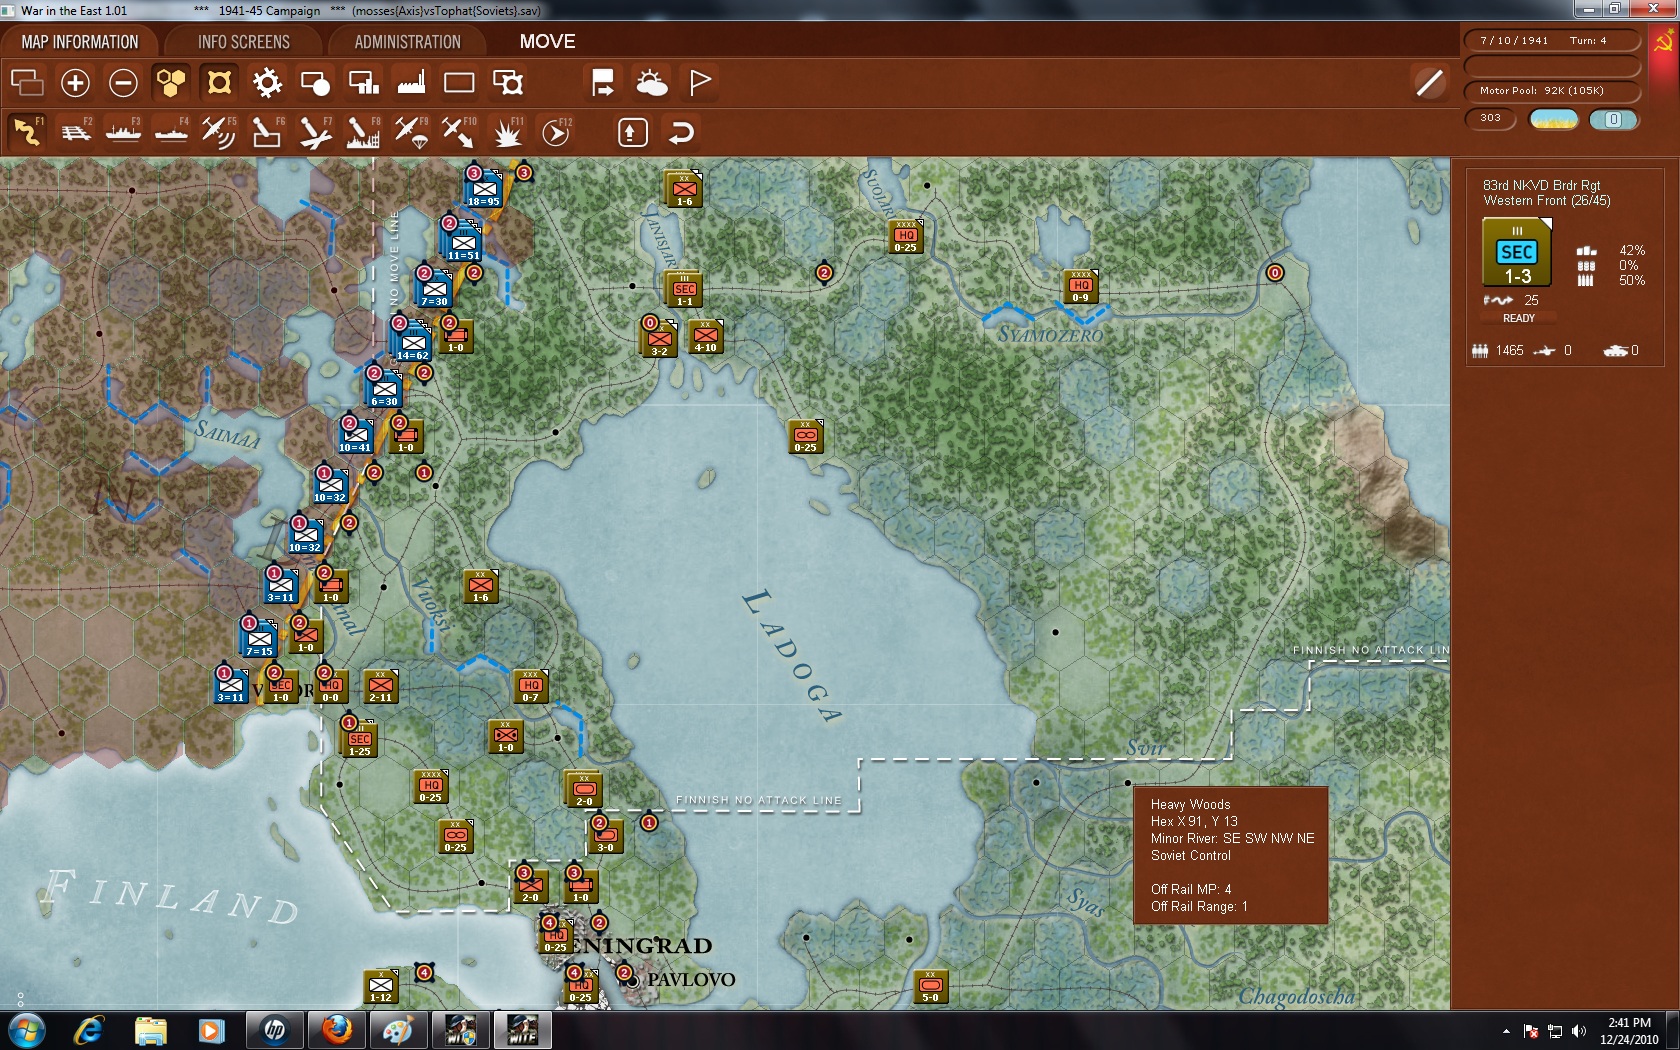Click the rectangle-with-gear toolbar icon
1680x1050 pixels.
[x=508, y=83]
